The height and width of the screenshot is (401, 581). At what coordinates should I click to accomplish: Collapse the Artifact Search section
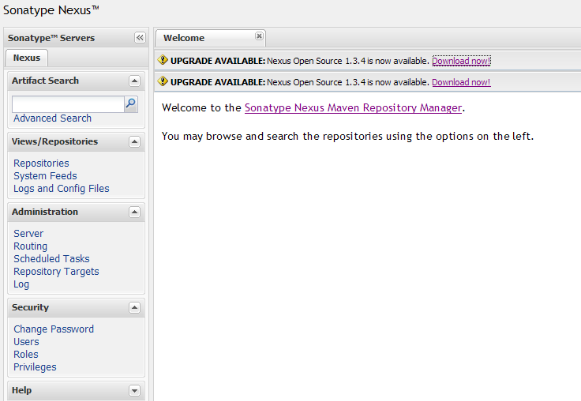click(135, 81)
